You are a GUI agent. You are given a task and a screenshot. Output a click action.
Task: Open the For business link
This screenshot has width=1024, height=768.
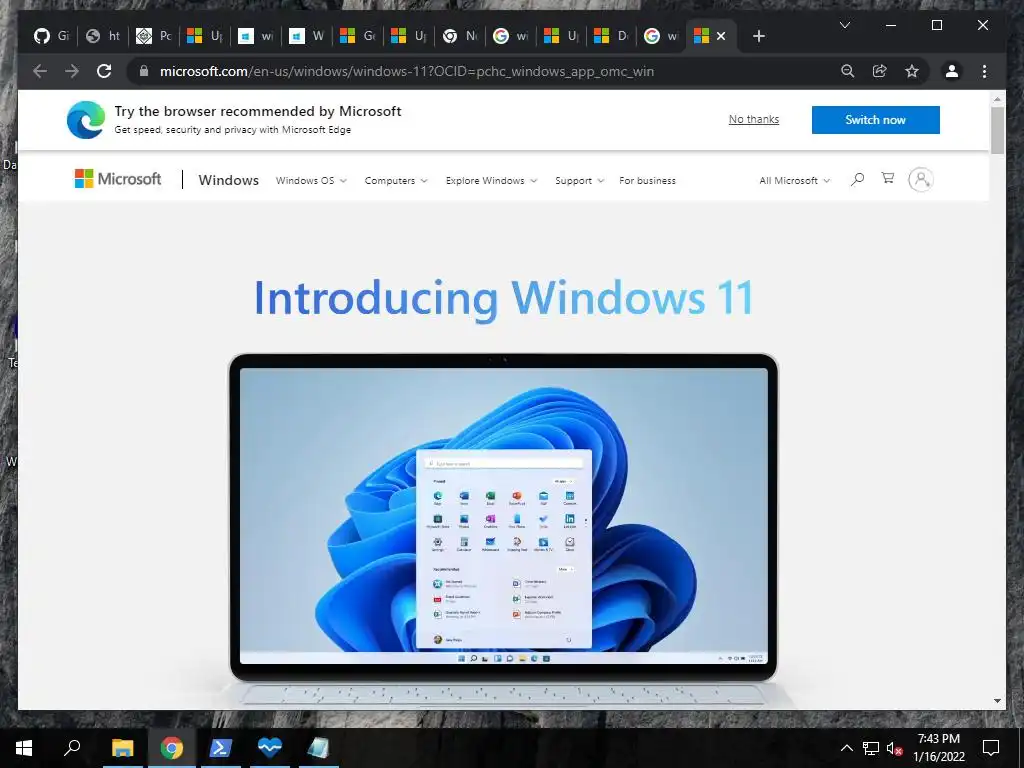[647, 181]
